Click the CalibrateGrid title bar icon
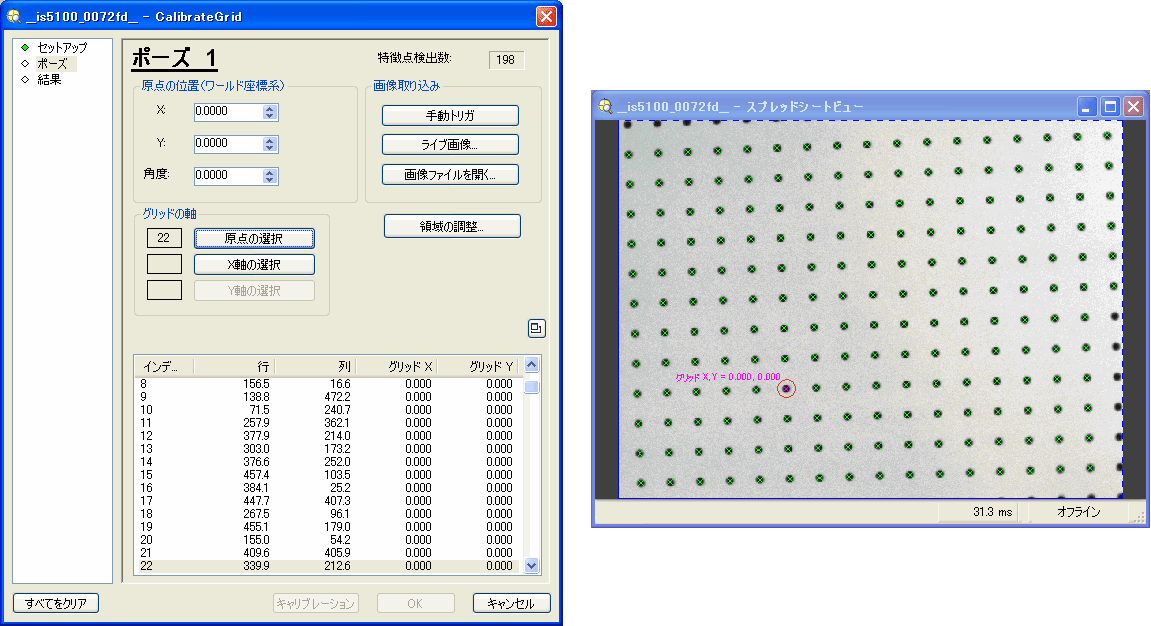Screen dimensions: 1151x626 [x=14, y=16]
